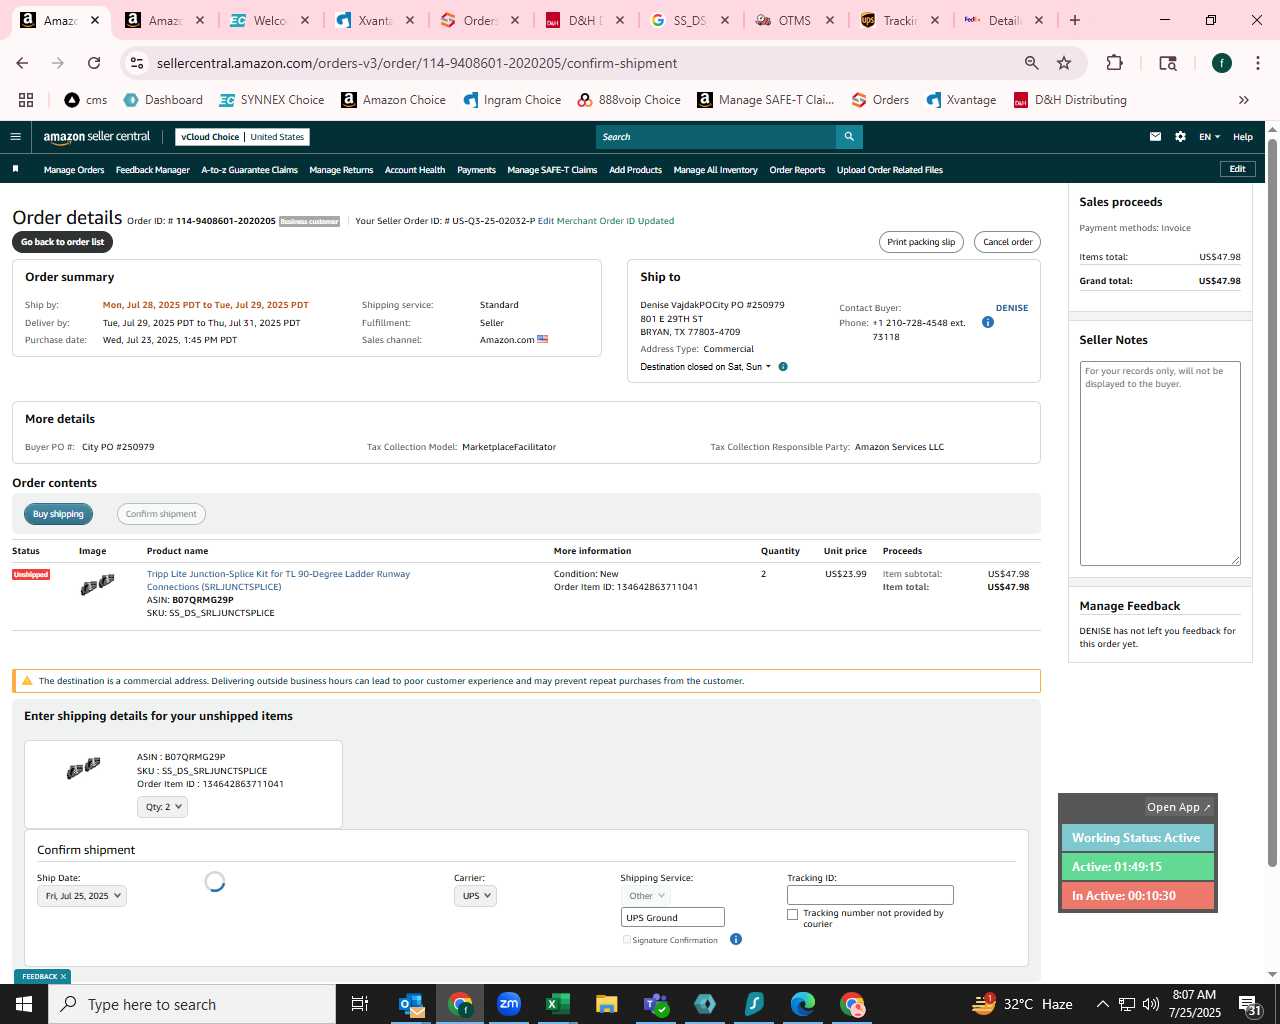1280x1024 pixels.
Task: Open Feedback Manager menu item
Action: pos(153,170)
